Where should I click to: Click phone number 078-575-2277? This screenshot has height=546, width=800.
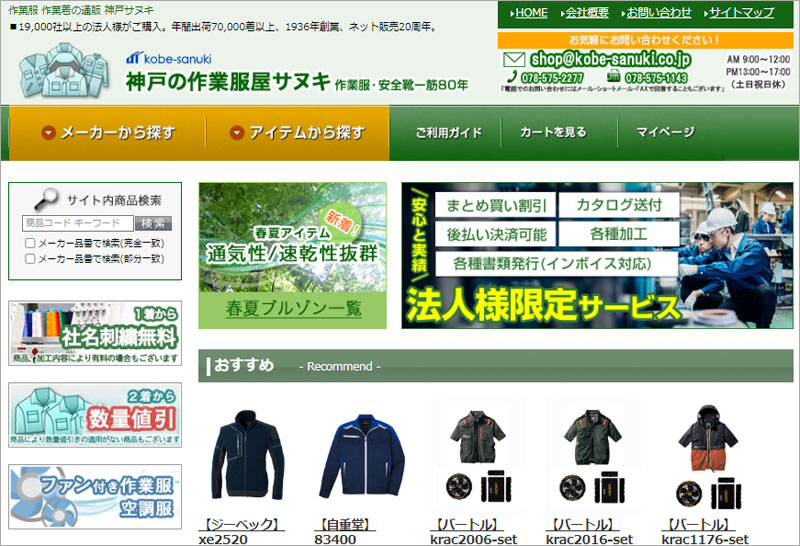553,78
